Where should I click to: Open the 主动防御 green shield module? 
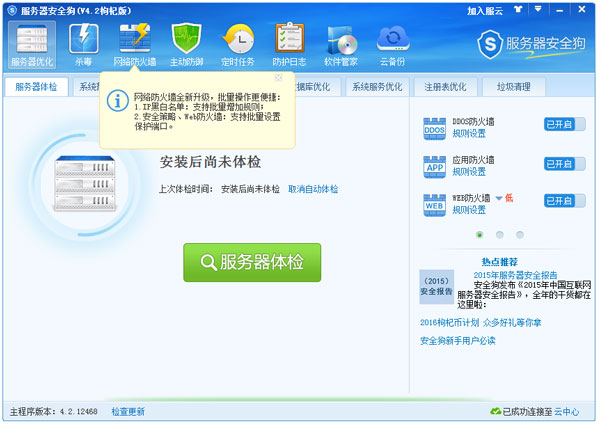pyautogui.click(x=186, y=45)
